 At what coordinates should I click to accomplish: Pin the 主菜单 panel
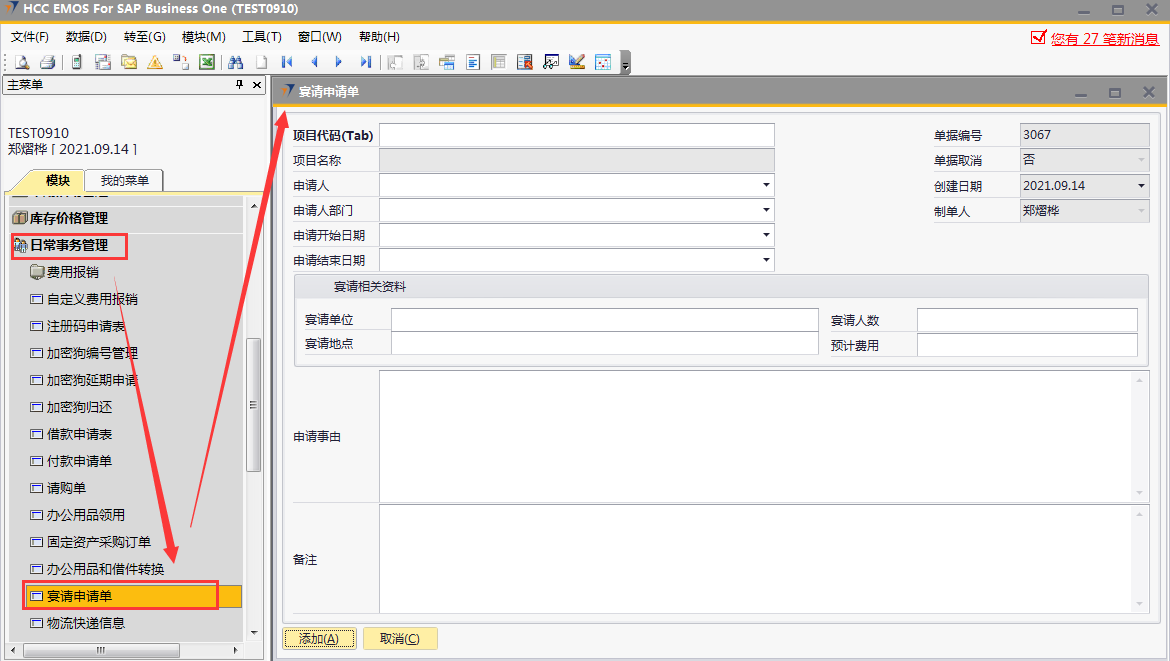pos(240,85)
